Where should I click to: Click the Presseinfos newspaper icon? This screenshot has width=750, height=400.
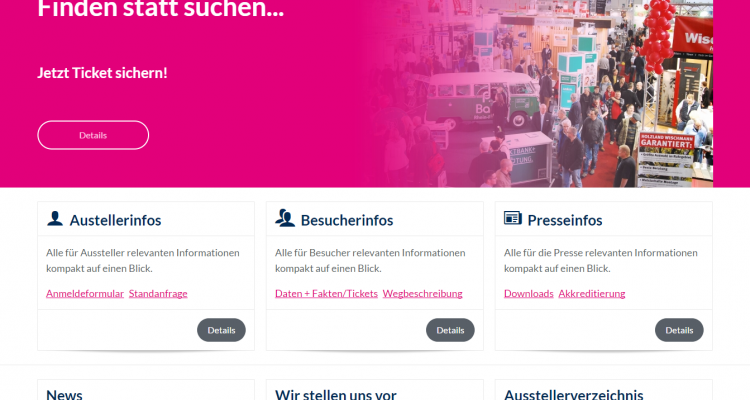(513, 218)
